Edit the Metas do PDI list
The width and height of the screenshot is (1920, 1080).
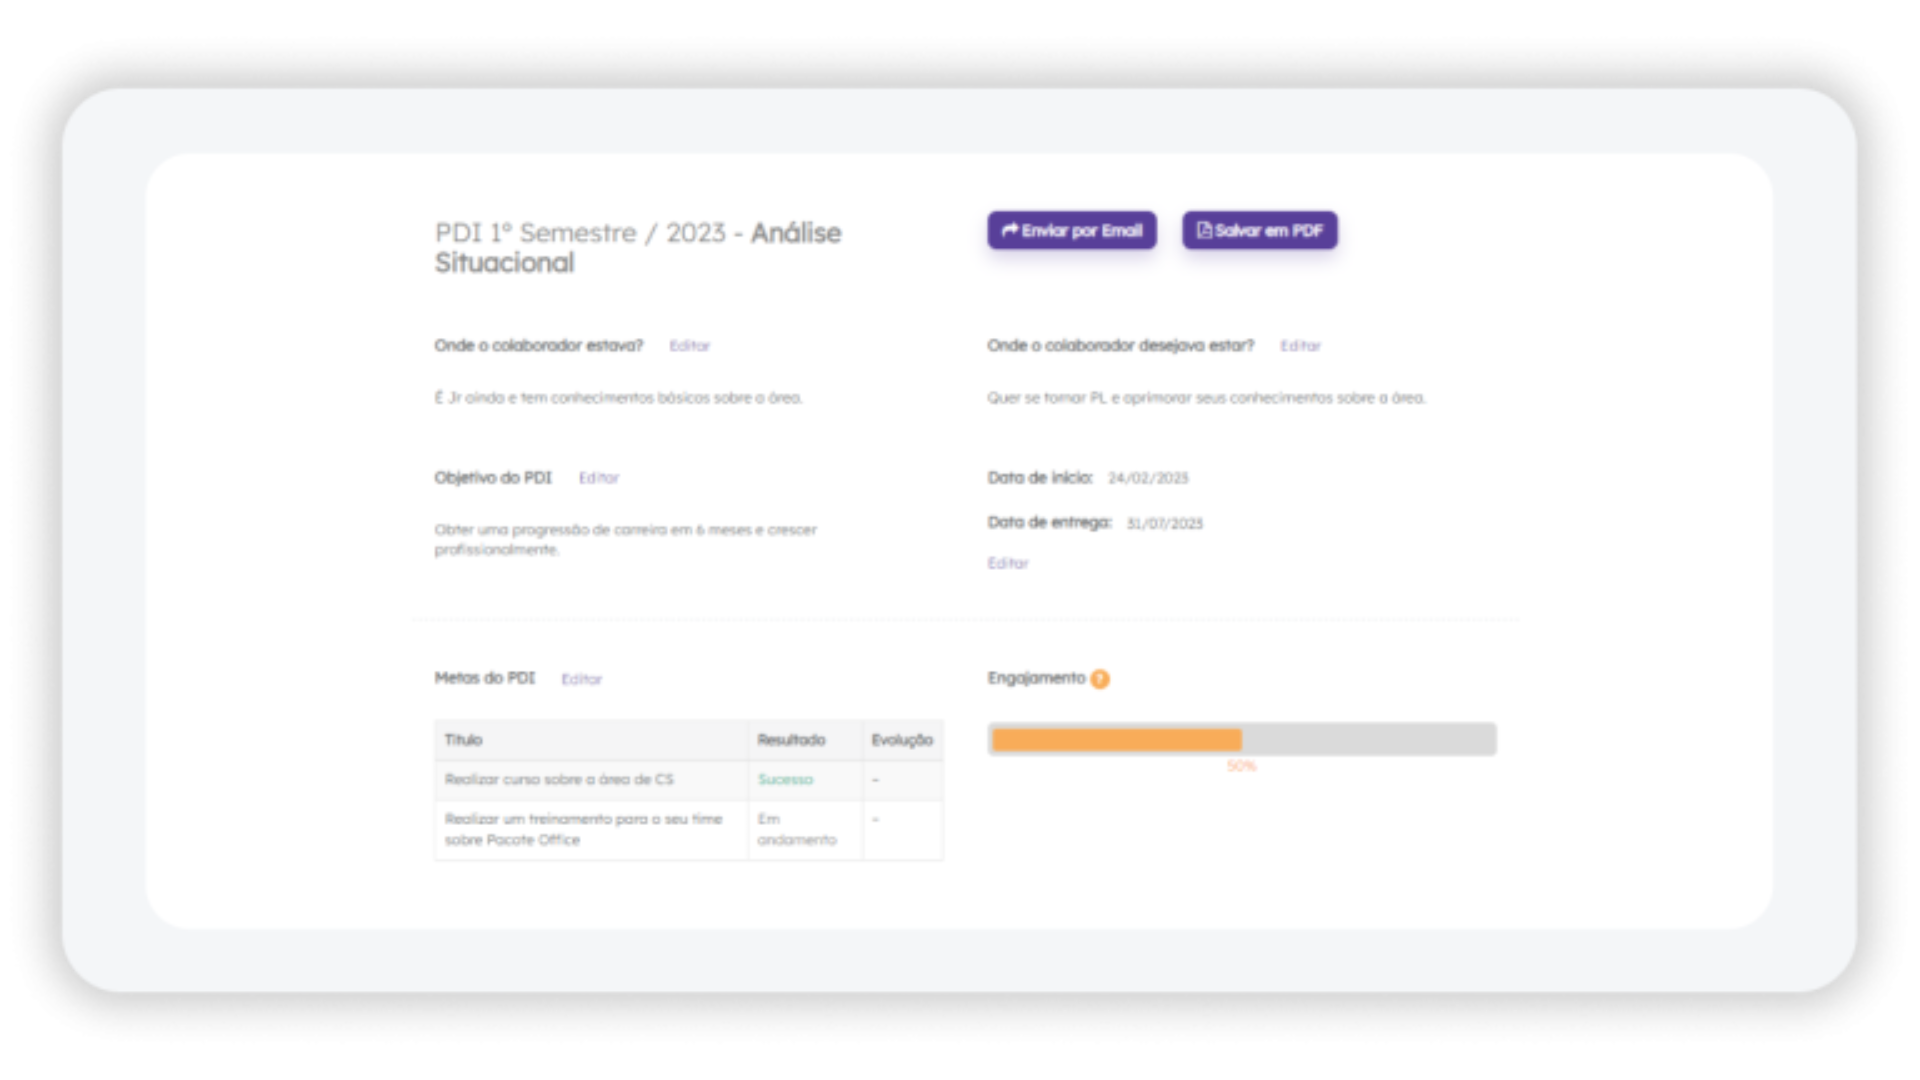(x=581, y=679)
